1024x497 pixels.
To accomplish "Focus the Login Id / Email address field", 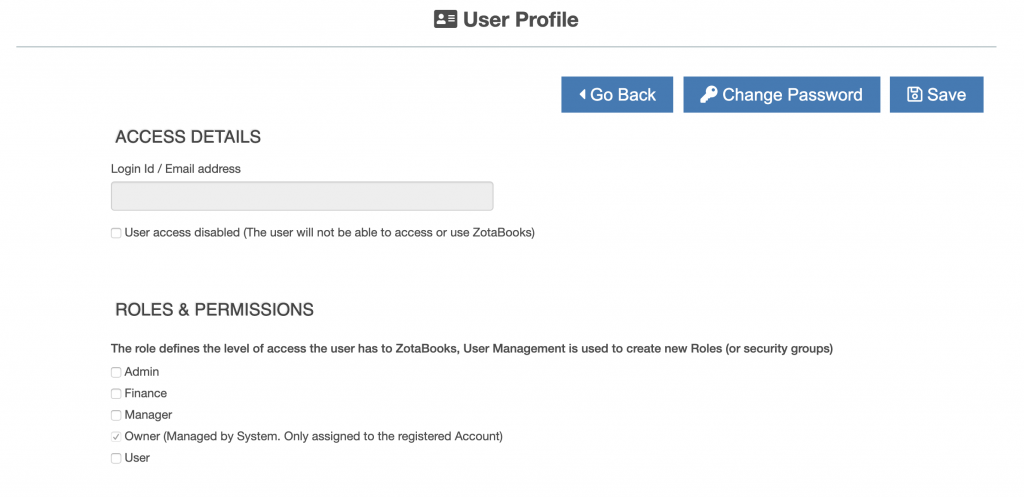I will [x=302, y=196].
